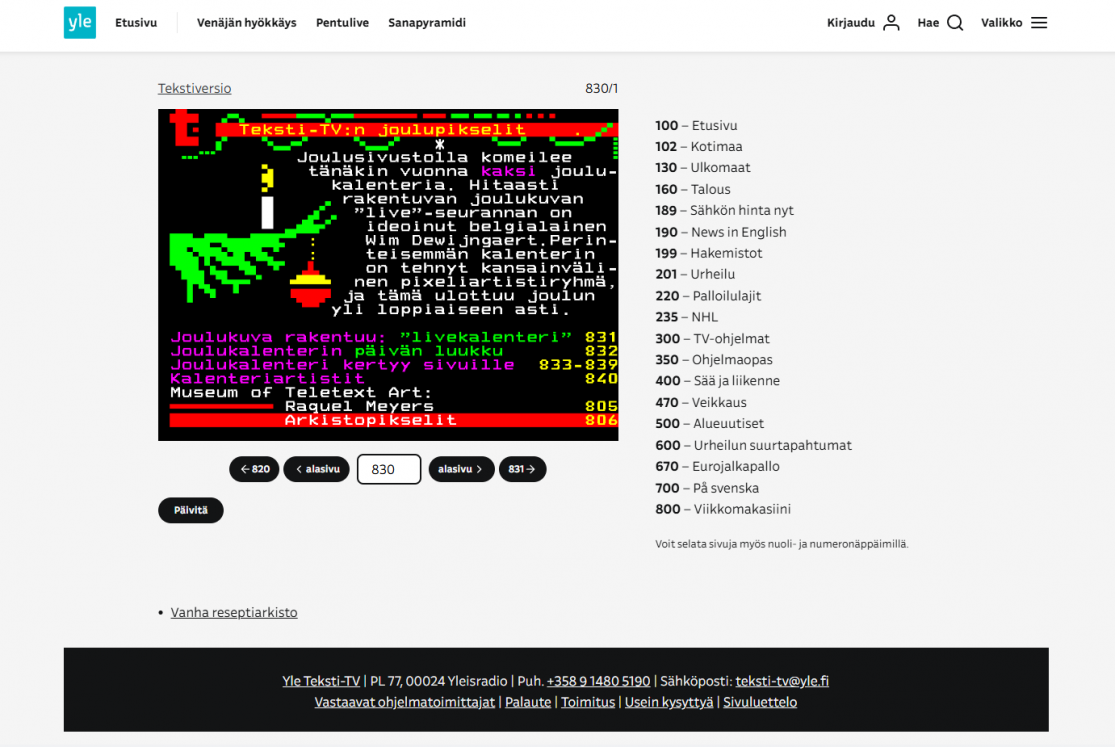Click the Yle logo
This screenshot has width=1115, height=747.
tap(80, 23)
